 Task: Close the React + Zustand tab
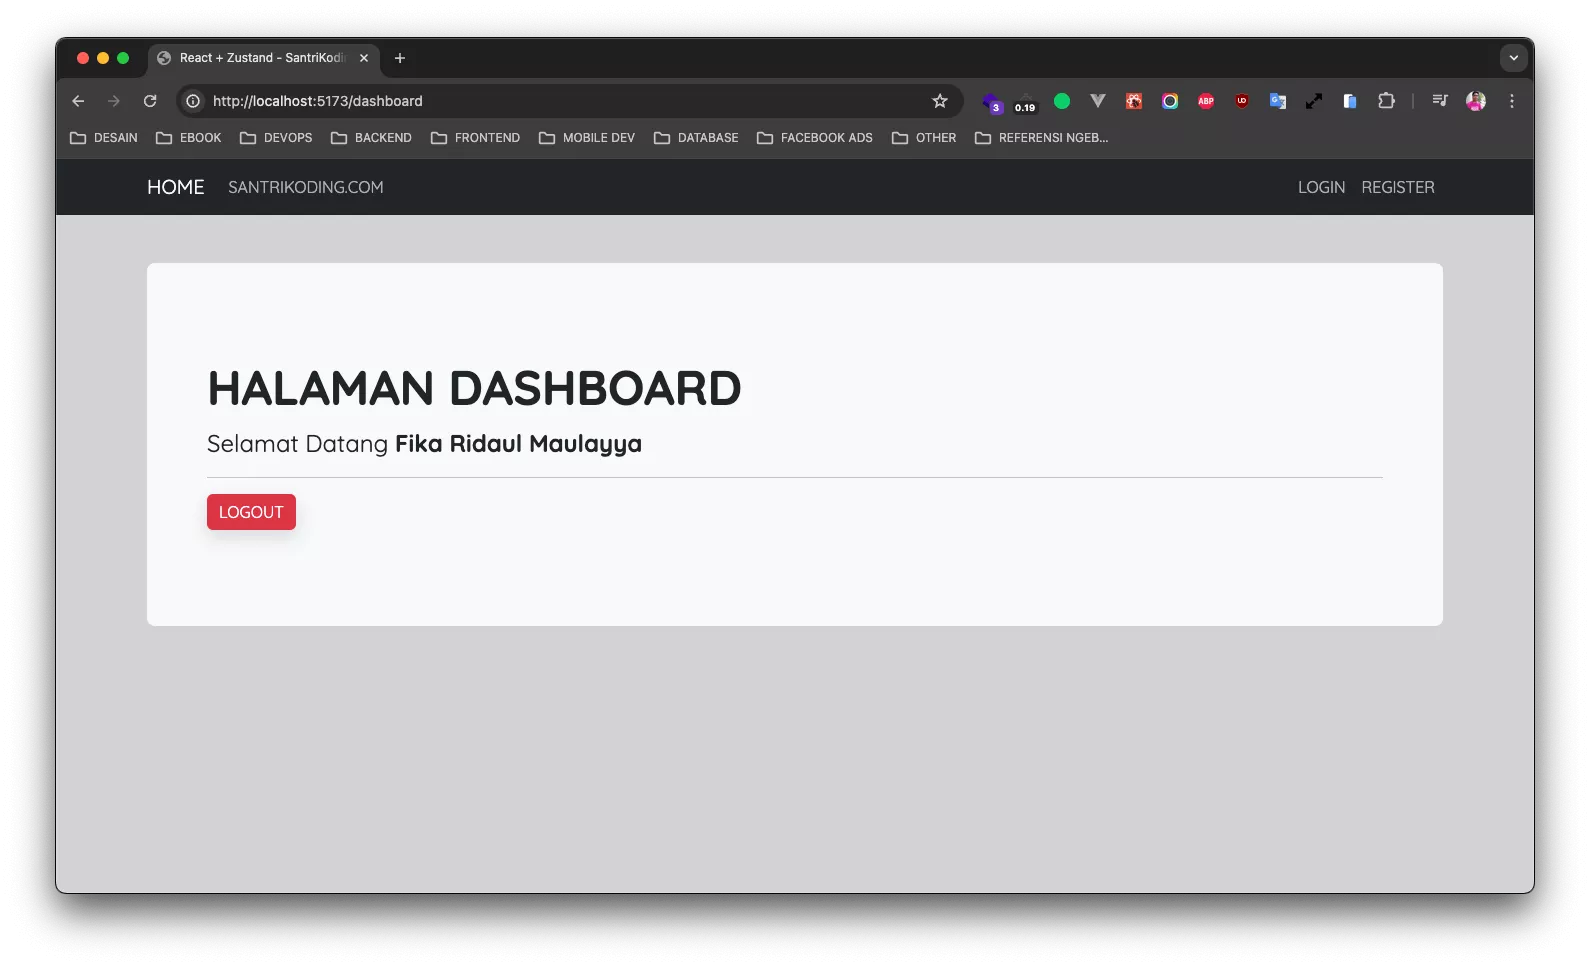click(x=364, y=58)
